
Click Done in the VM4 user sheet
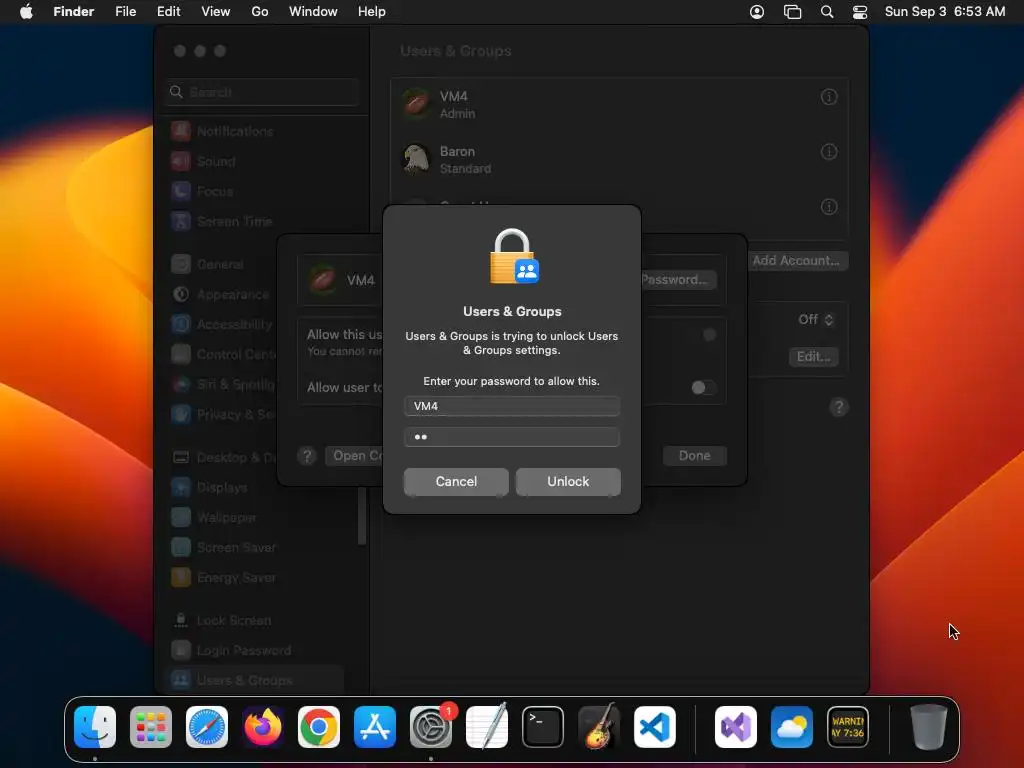[694, 456]
